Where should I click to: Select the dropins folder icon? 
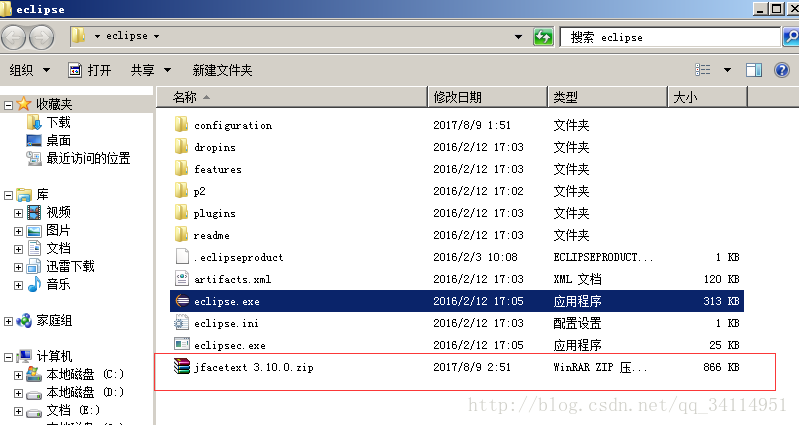(x=181, y=146)
